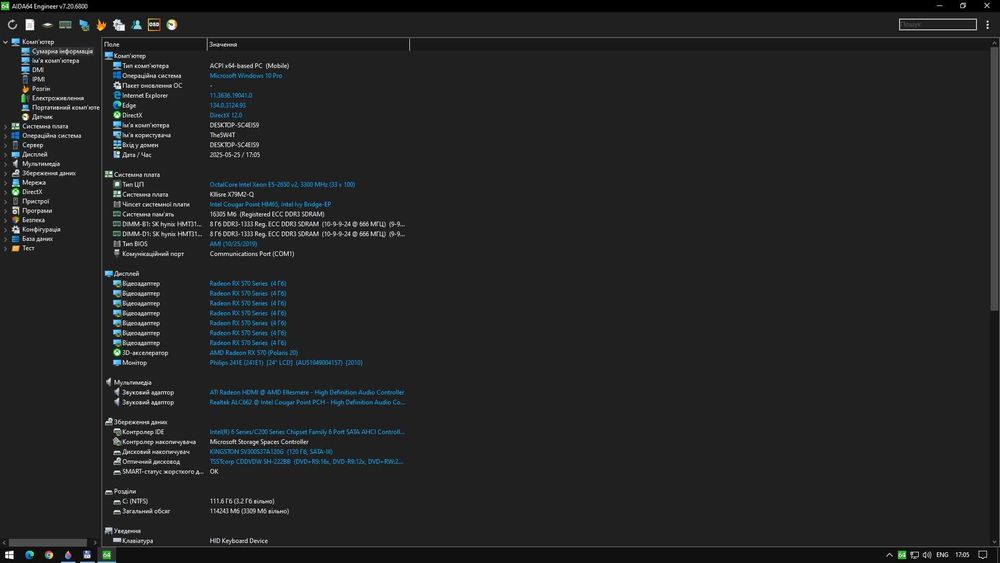1000x563 pixels.
Task: Click the AIDA64 taskbar button
Action: pyautogui.click(x=107, y=555)
